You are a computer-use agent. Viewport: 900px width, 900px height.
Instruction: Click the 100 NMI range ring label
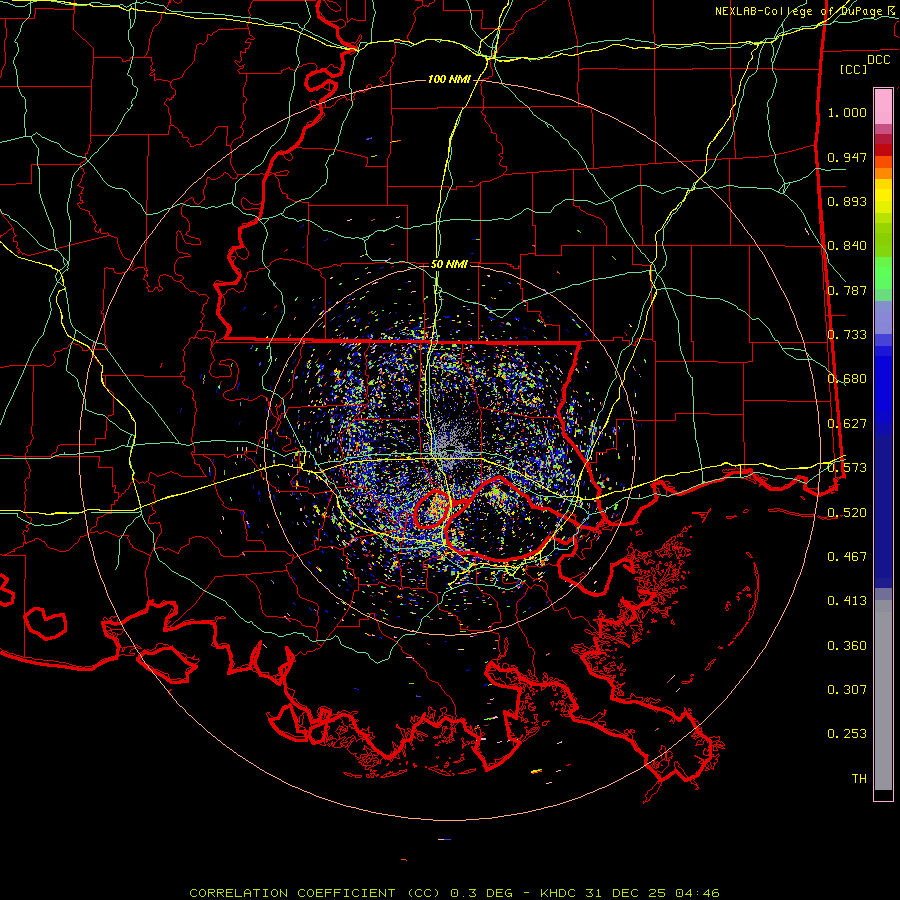449,79
